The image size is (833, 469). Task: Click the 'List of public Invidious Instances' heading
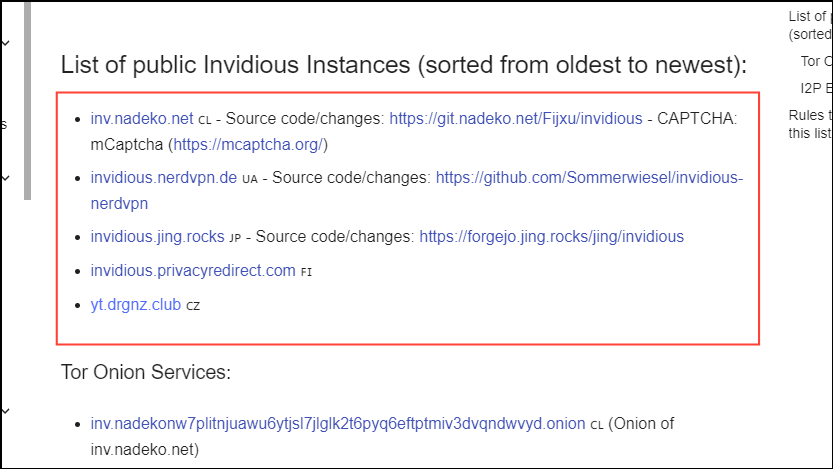tap(404, 65)
